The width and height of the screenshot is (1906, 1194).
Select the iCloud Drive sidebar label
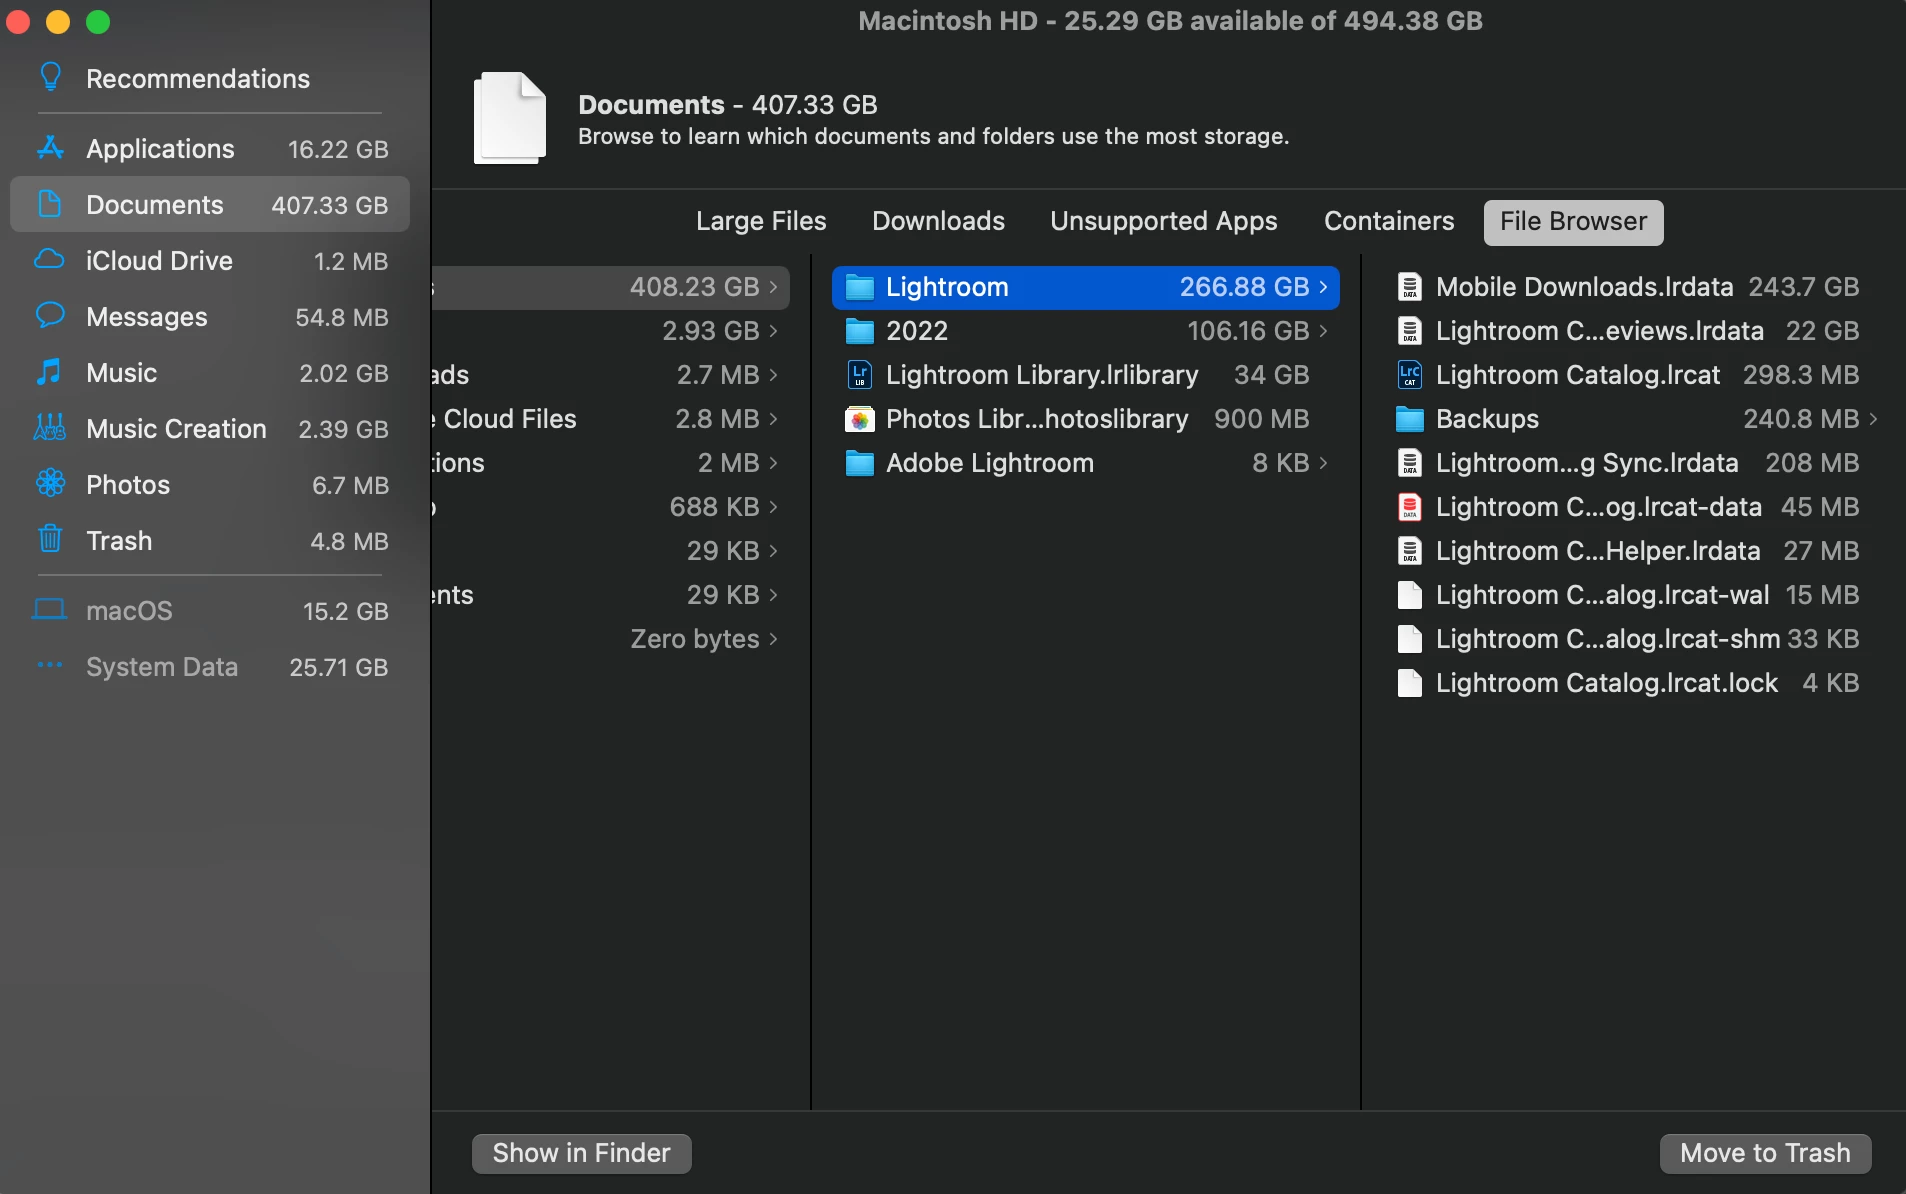click(159, 261)
